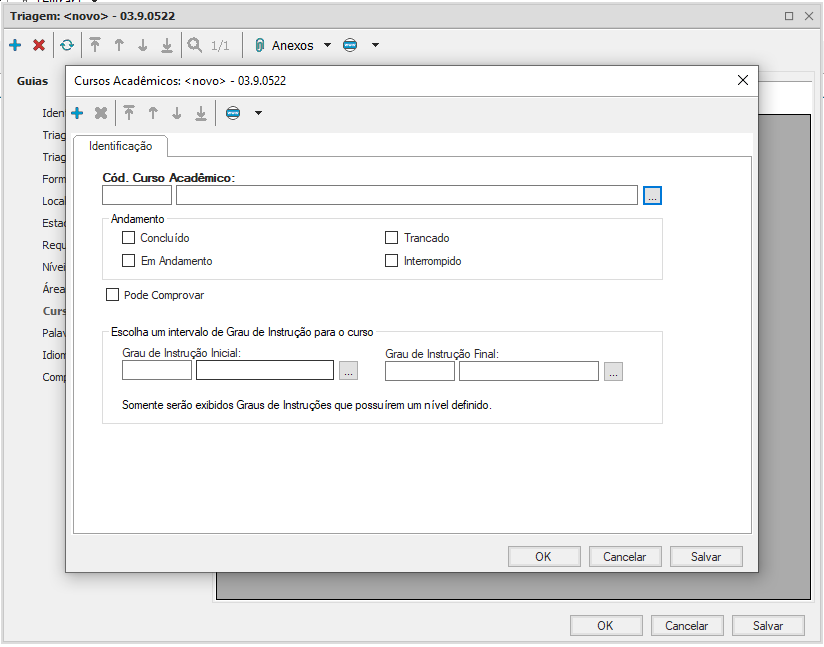Screen dimensions: 824x647
Task: Click the blue globe icon in Cursos Acadêmicos toolbar
Action: 233,113
